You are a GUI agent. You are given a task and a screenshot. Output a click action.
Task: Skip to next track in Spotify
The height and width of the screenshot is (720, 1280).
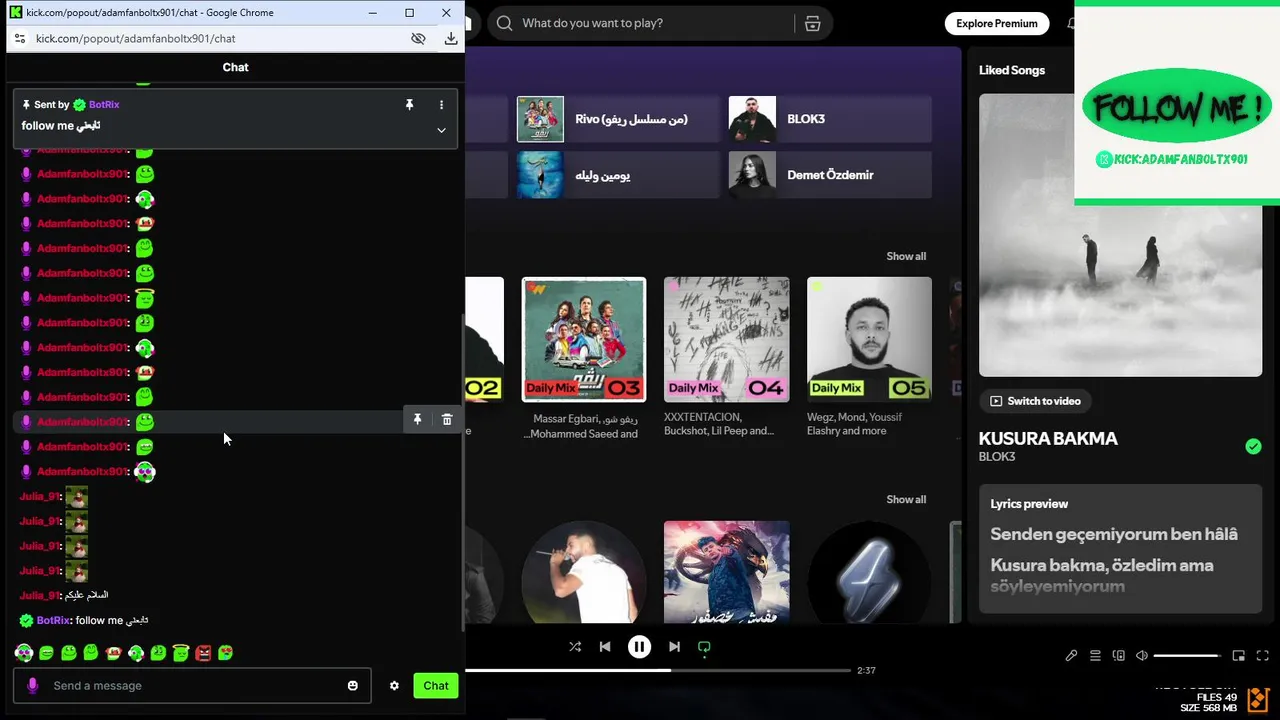click(674, 647)
